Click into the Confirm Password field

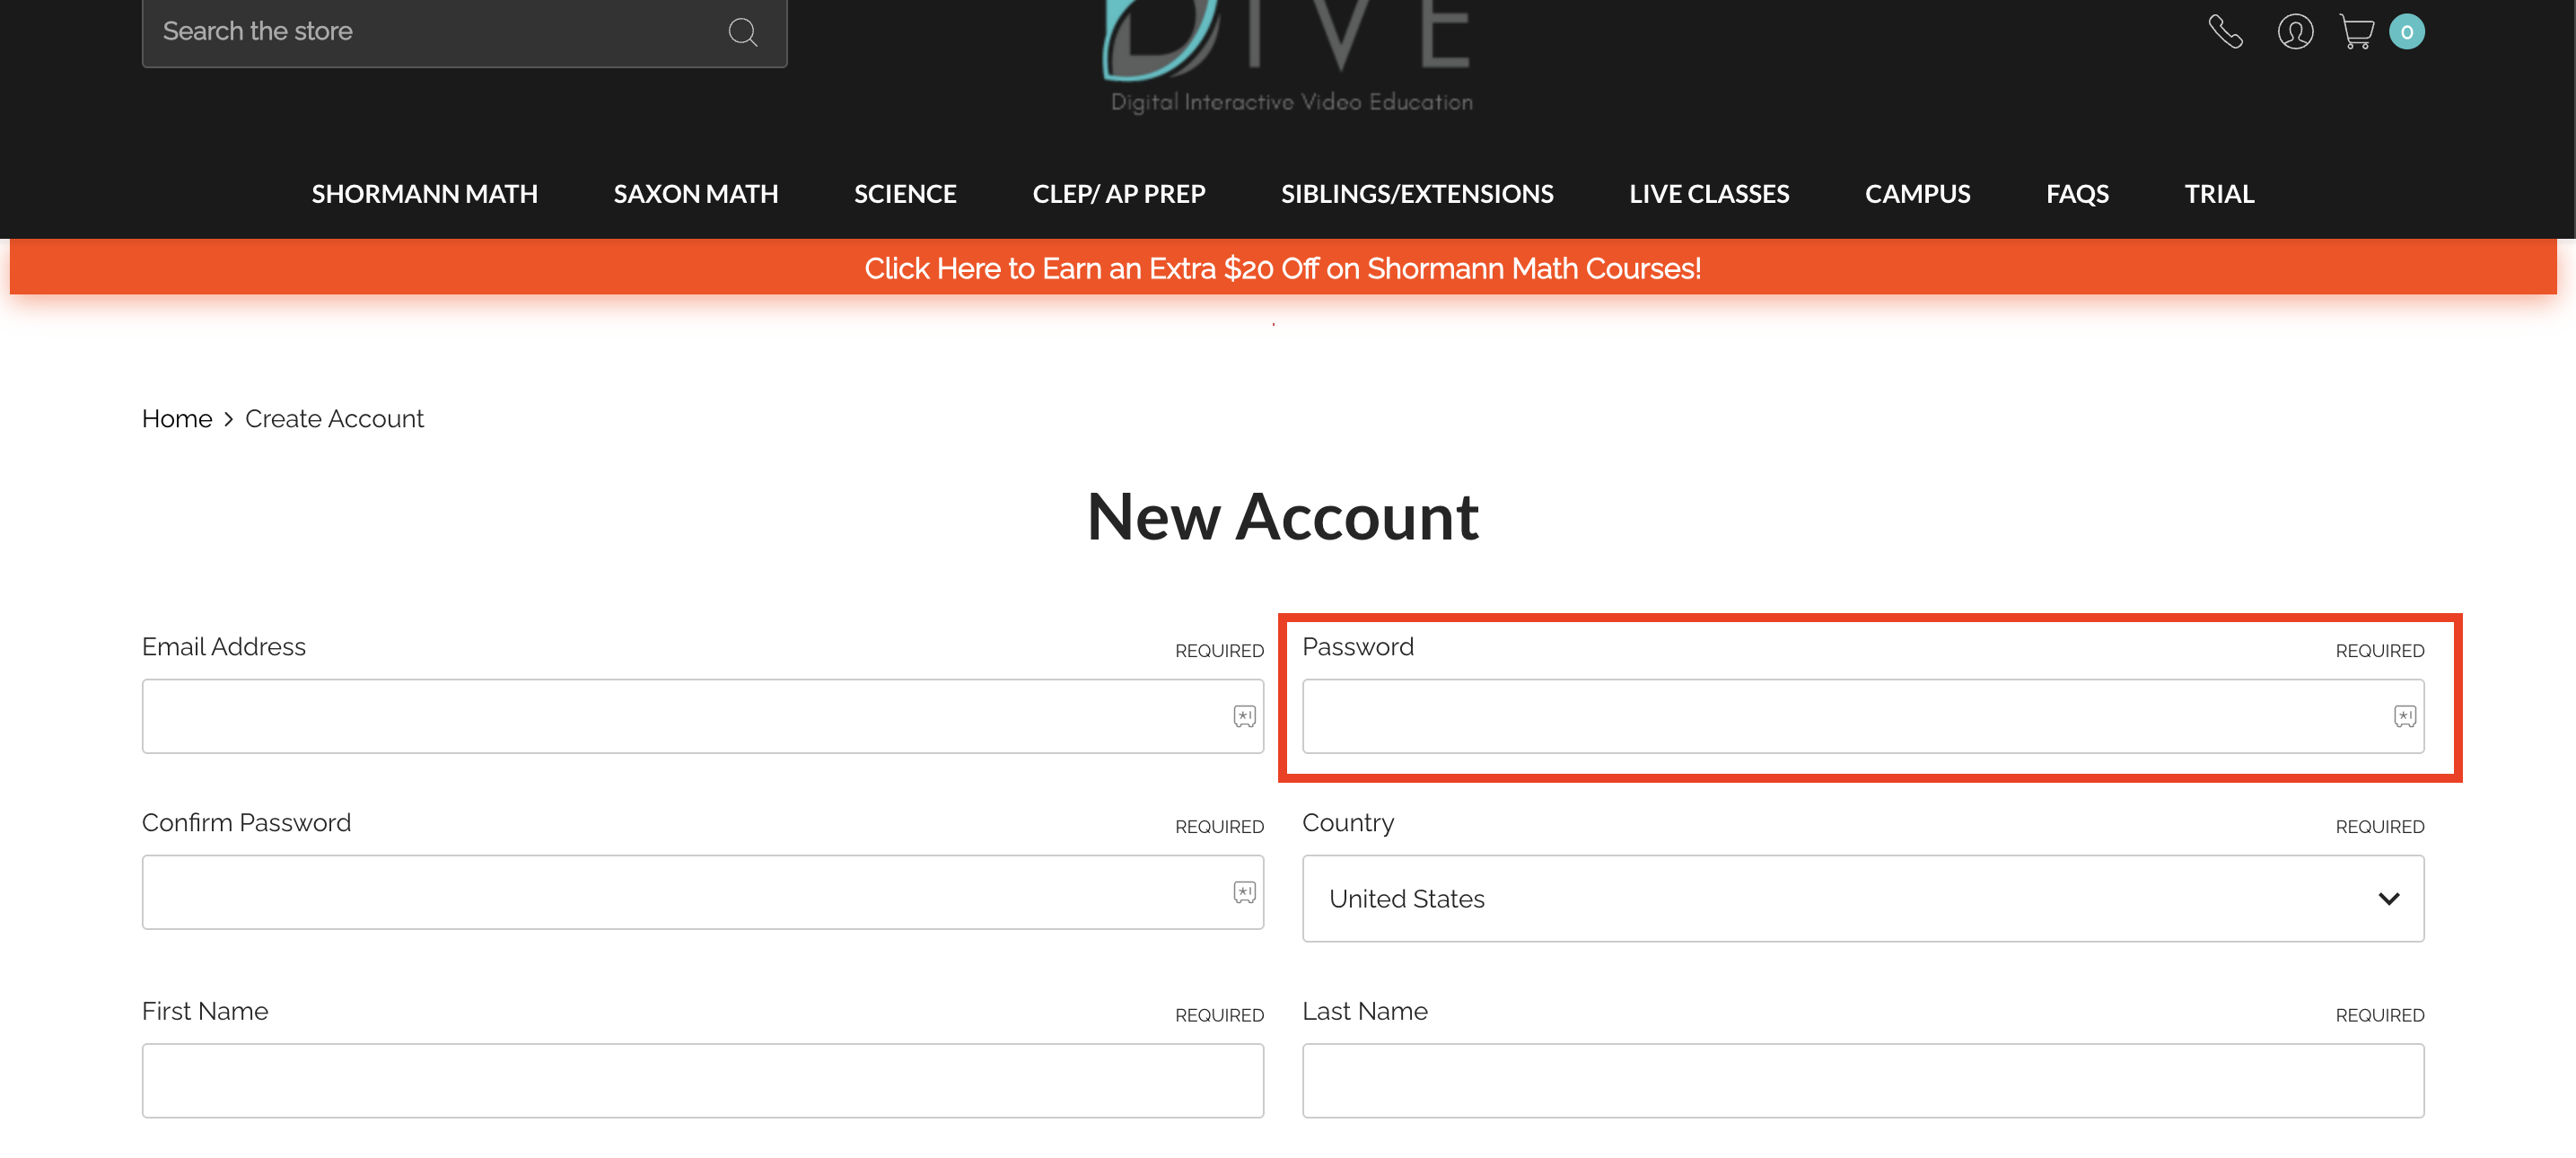tap(703, 892)
